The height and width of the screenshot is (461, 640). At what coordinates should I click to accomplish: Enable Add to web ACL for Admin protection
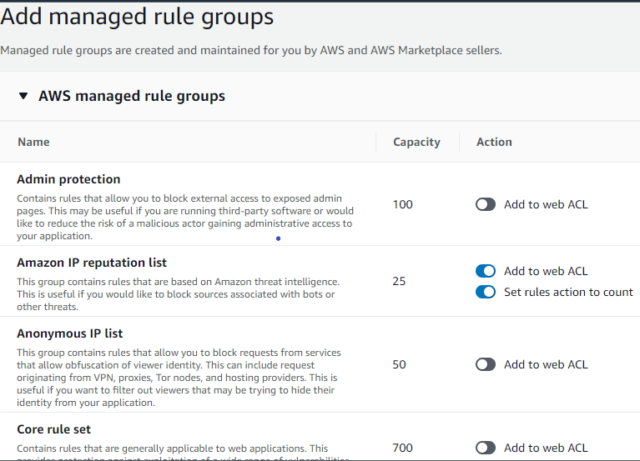coord(485,204)
